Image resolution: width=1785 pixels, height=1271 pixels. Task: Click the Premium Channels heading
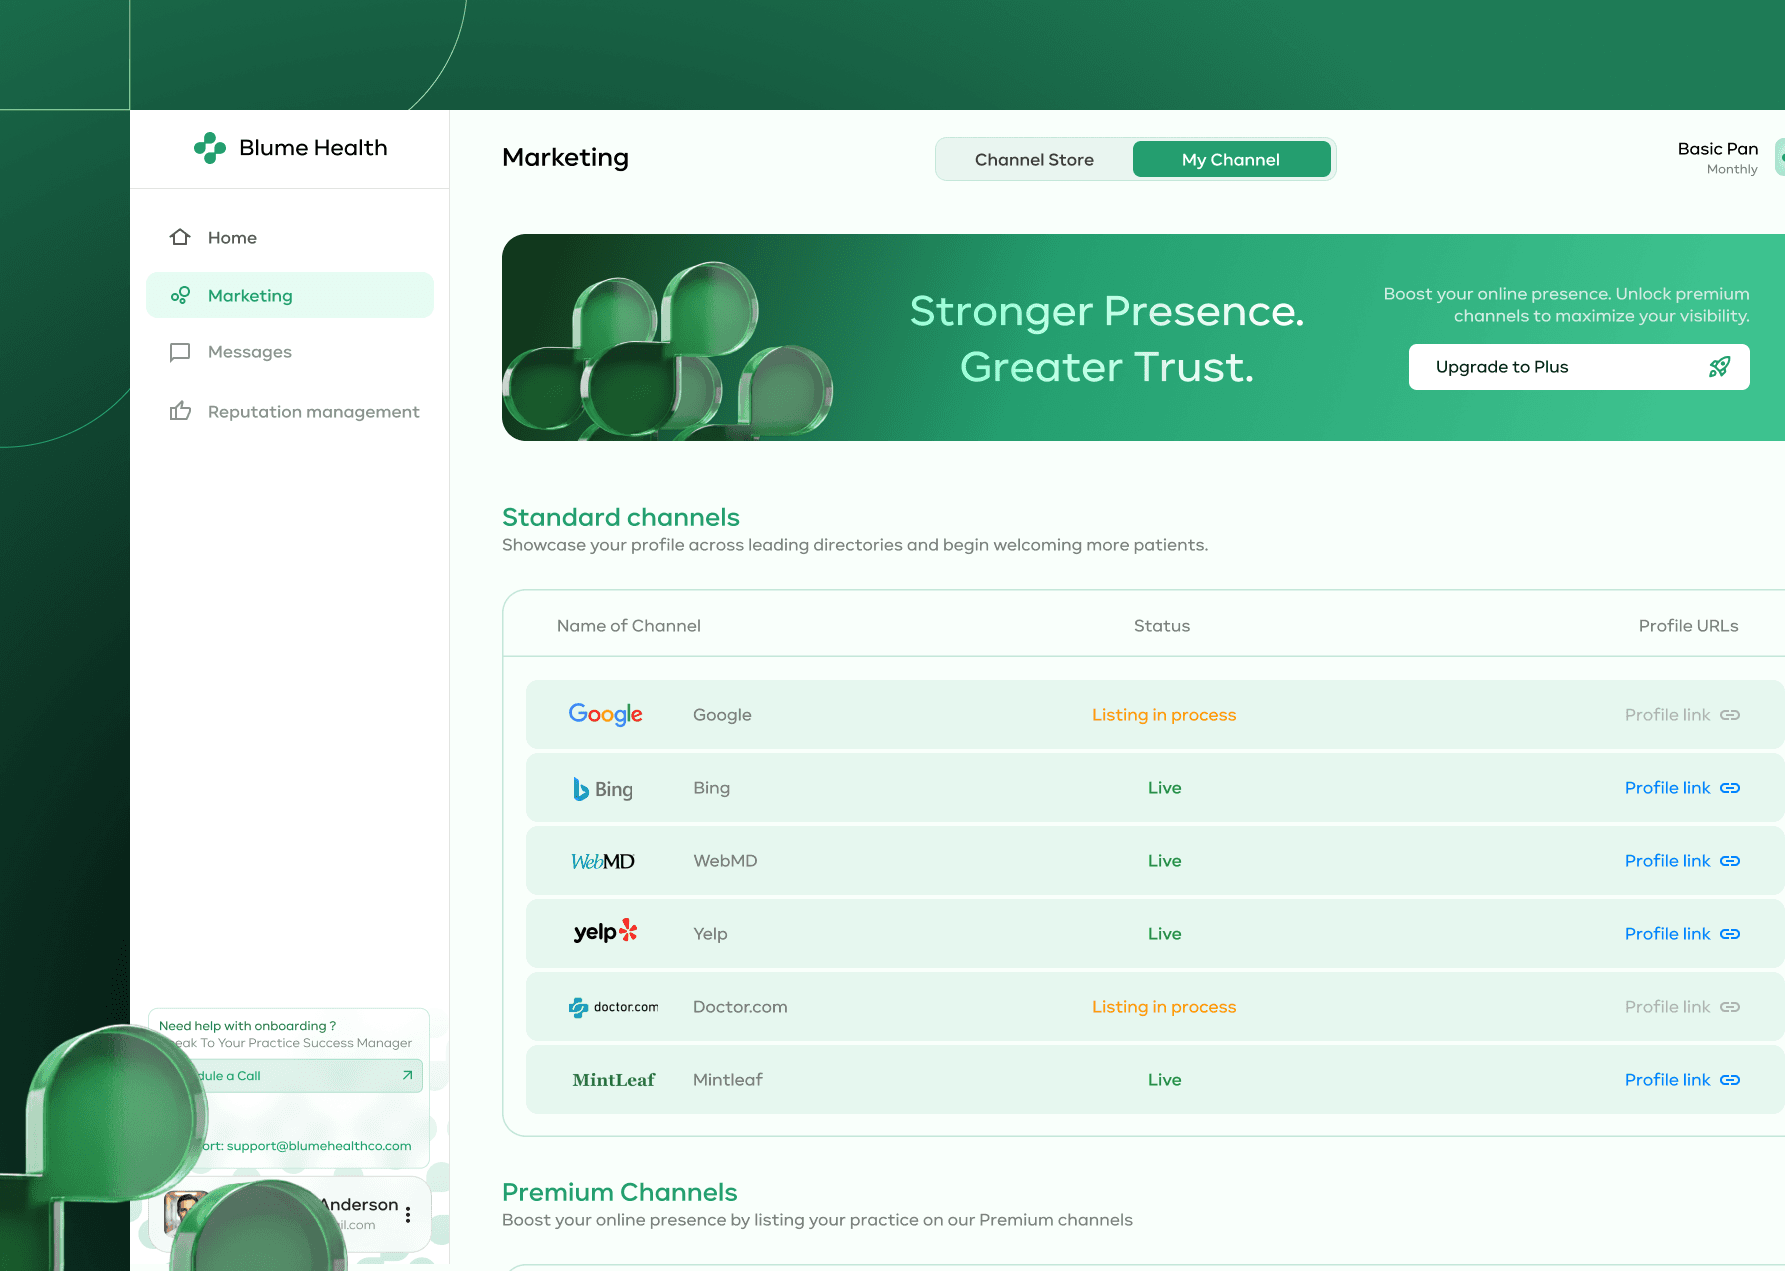pos(620,1192)
